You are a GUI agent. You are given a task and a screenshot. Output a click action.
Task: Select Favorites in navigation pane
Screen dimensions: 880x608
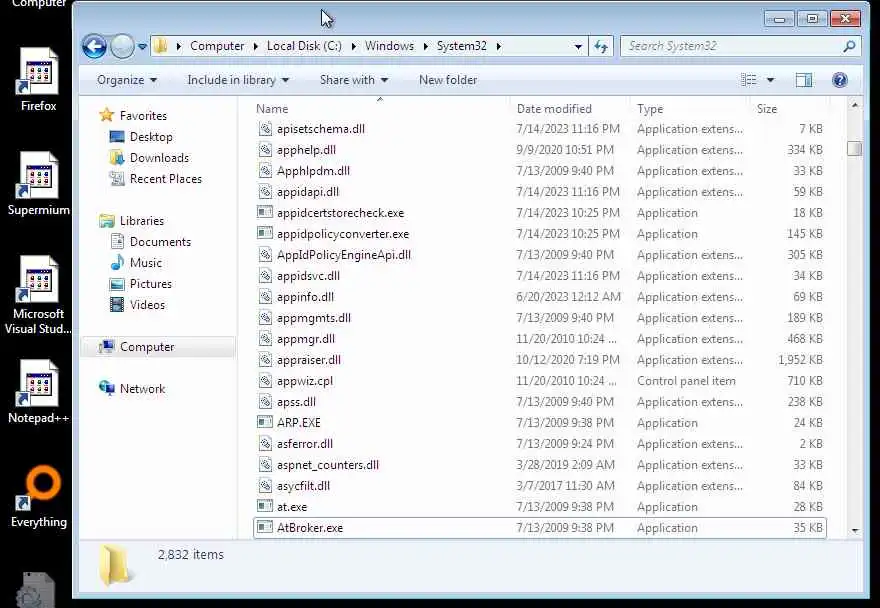point(143,116)
